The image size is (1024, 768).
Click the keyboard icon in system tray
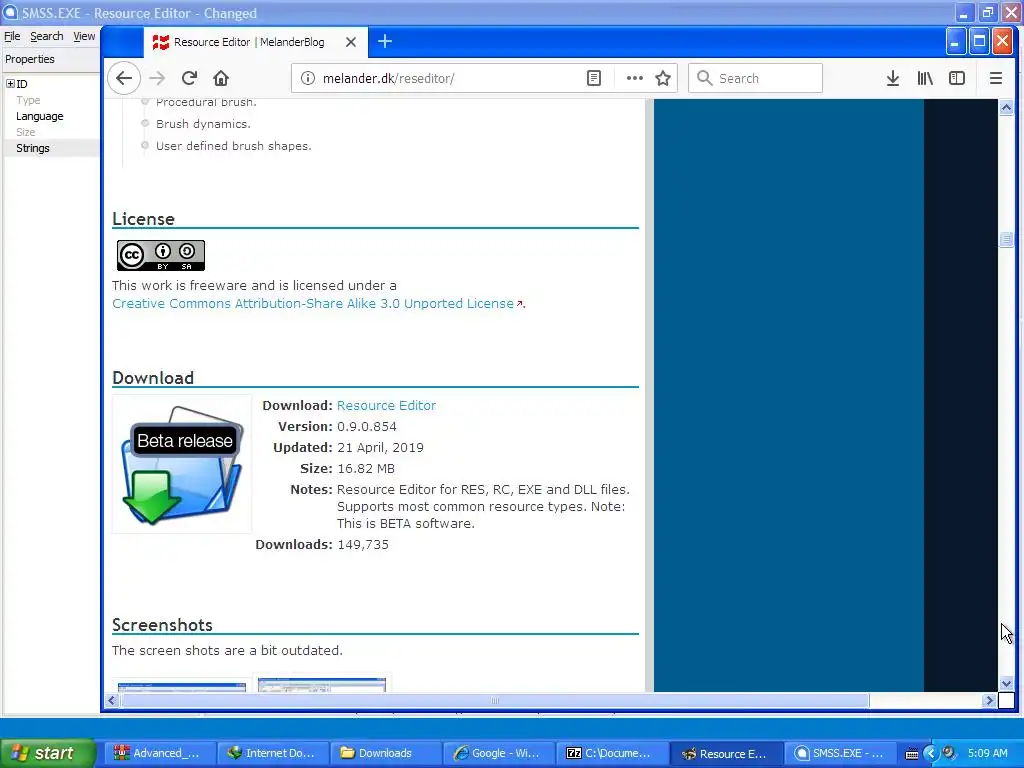pyautogui.click(x=912, y=754)
